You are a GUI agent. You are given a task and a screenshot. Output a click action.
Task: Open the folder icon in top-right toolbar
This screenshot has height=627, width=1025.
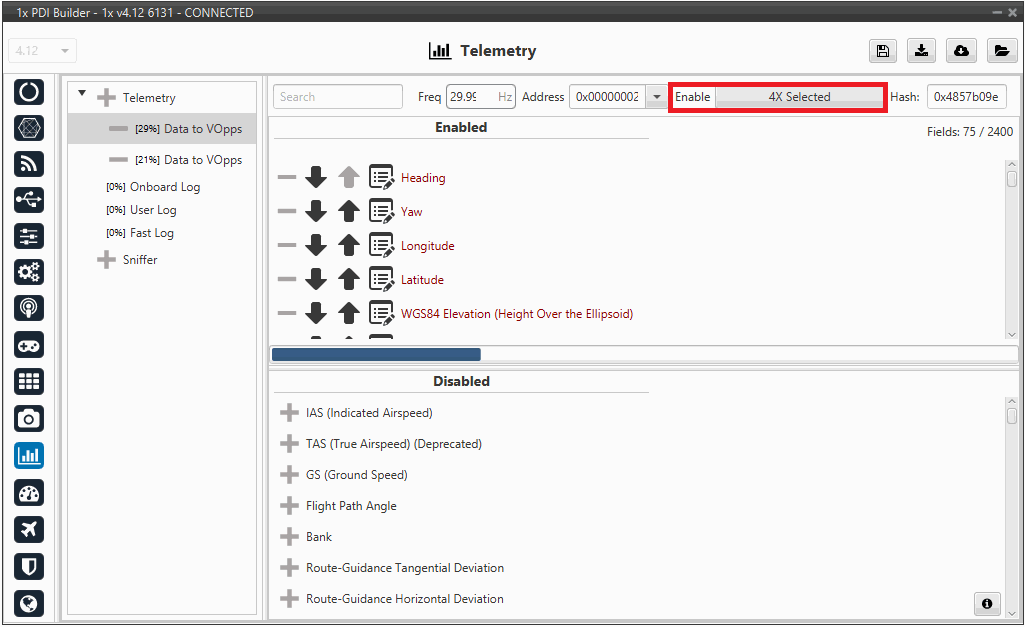tap(1000, 51)
